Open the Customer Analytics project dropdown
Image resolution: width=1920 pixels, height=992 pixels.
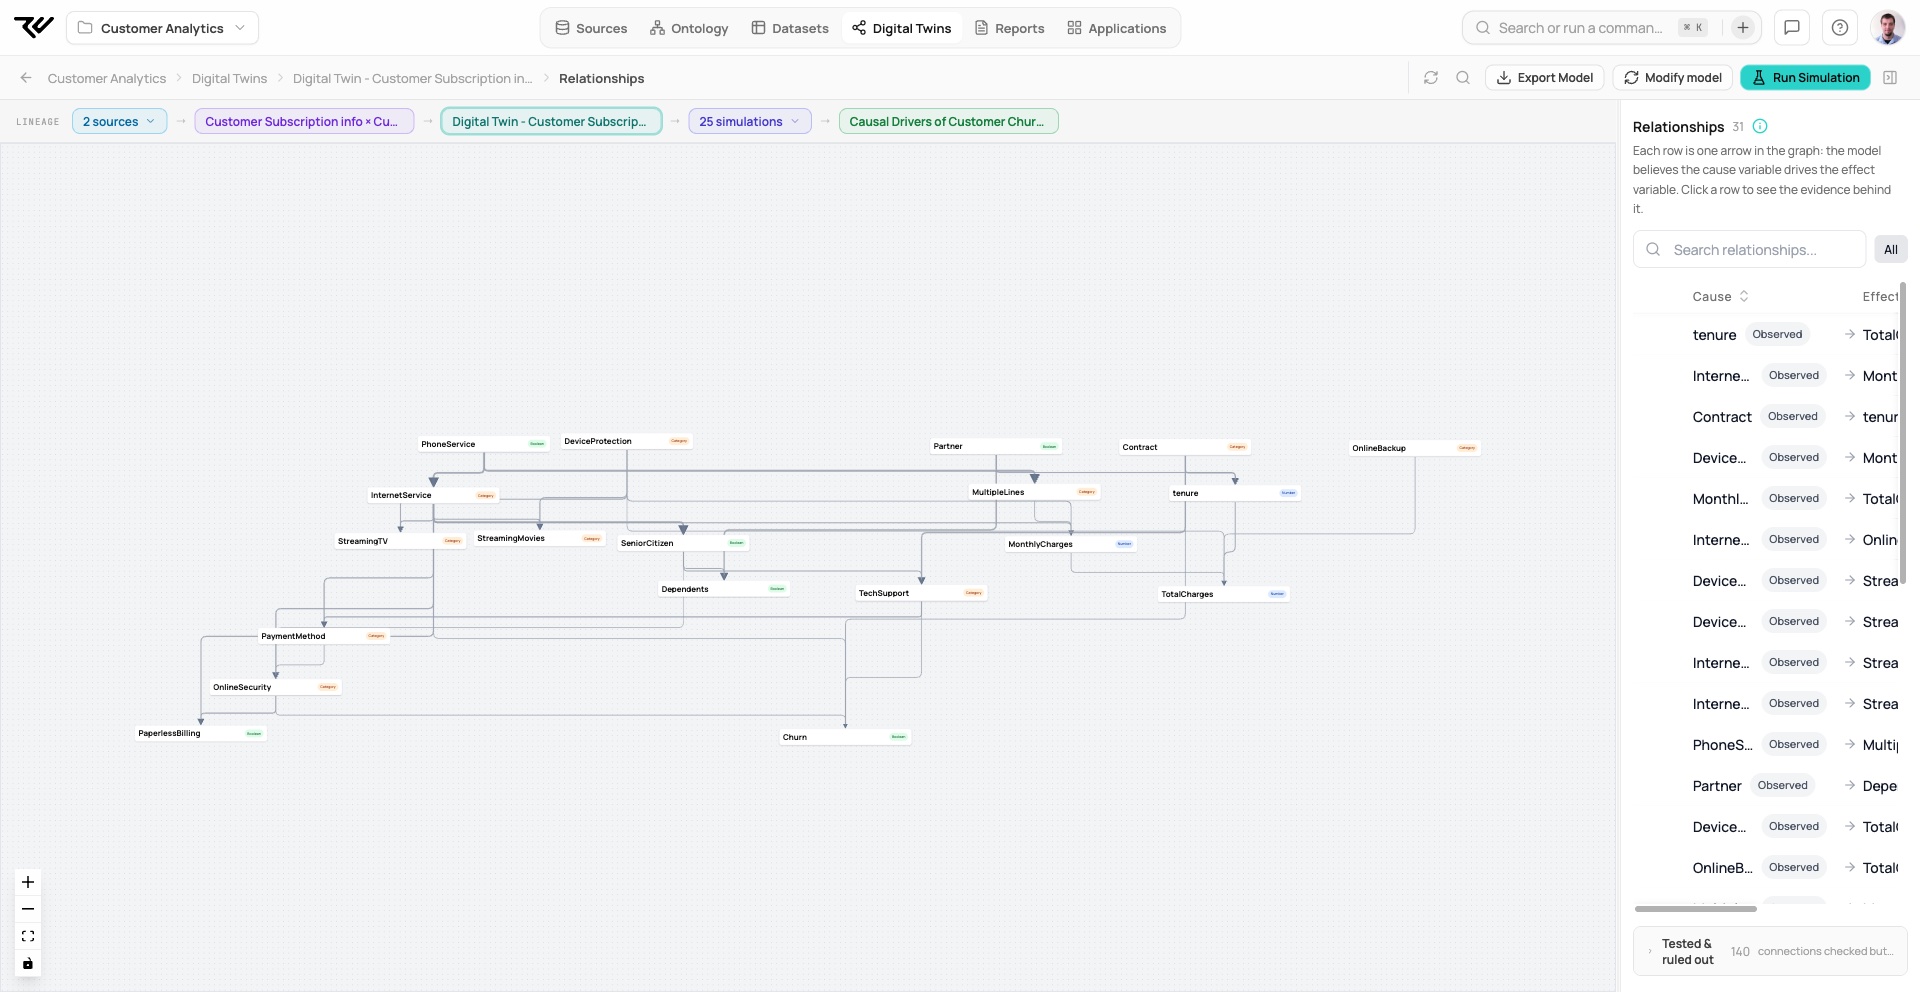(162, 28)
